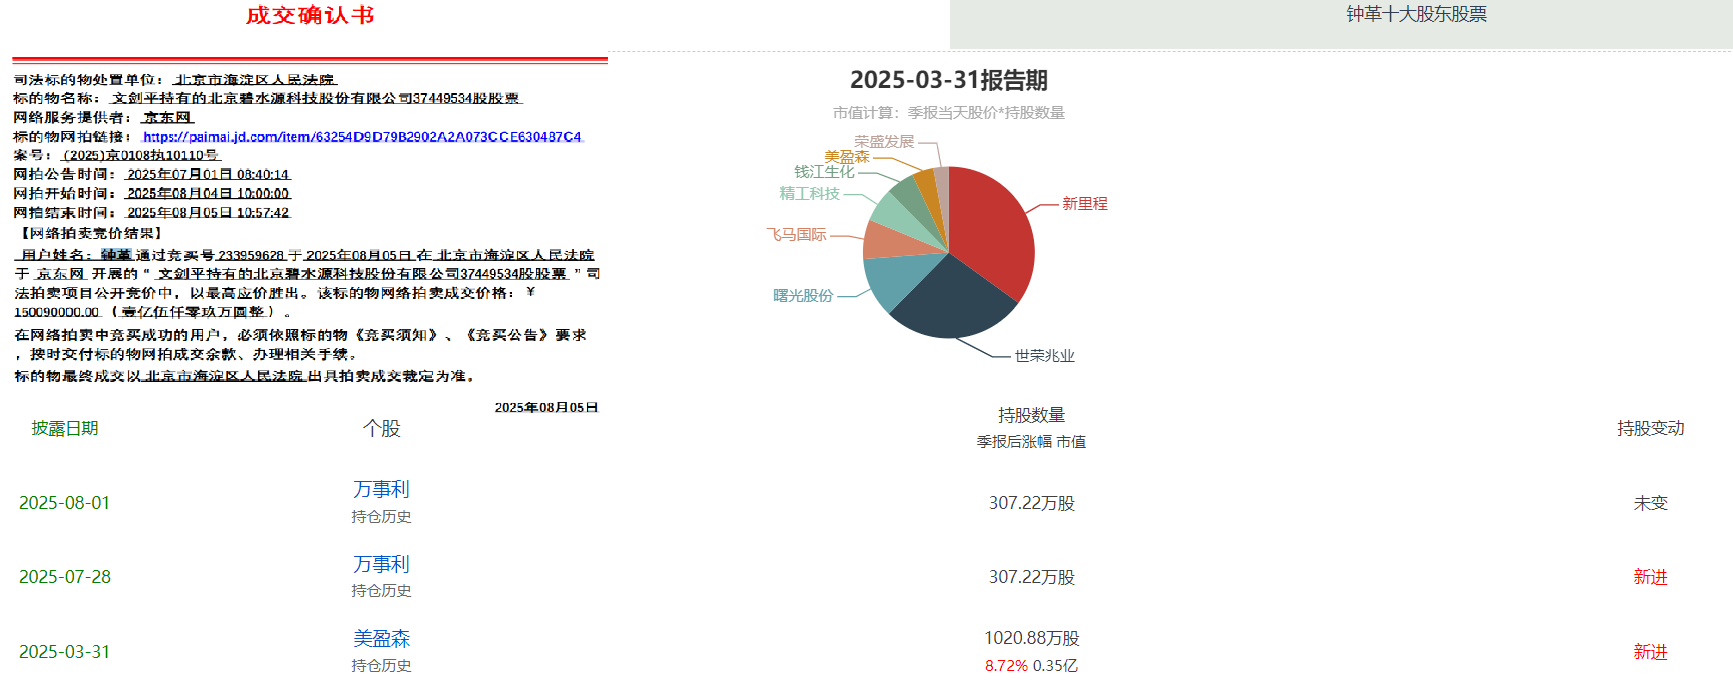The height and width of the screenshot is (690, 1733).
Task: View 持仓历史 for the 美盈森 row
Action: coord(381,666)
